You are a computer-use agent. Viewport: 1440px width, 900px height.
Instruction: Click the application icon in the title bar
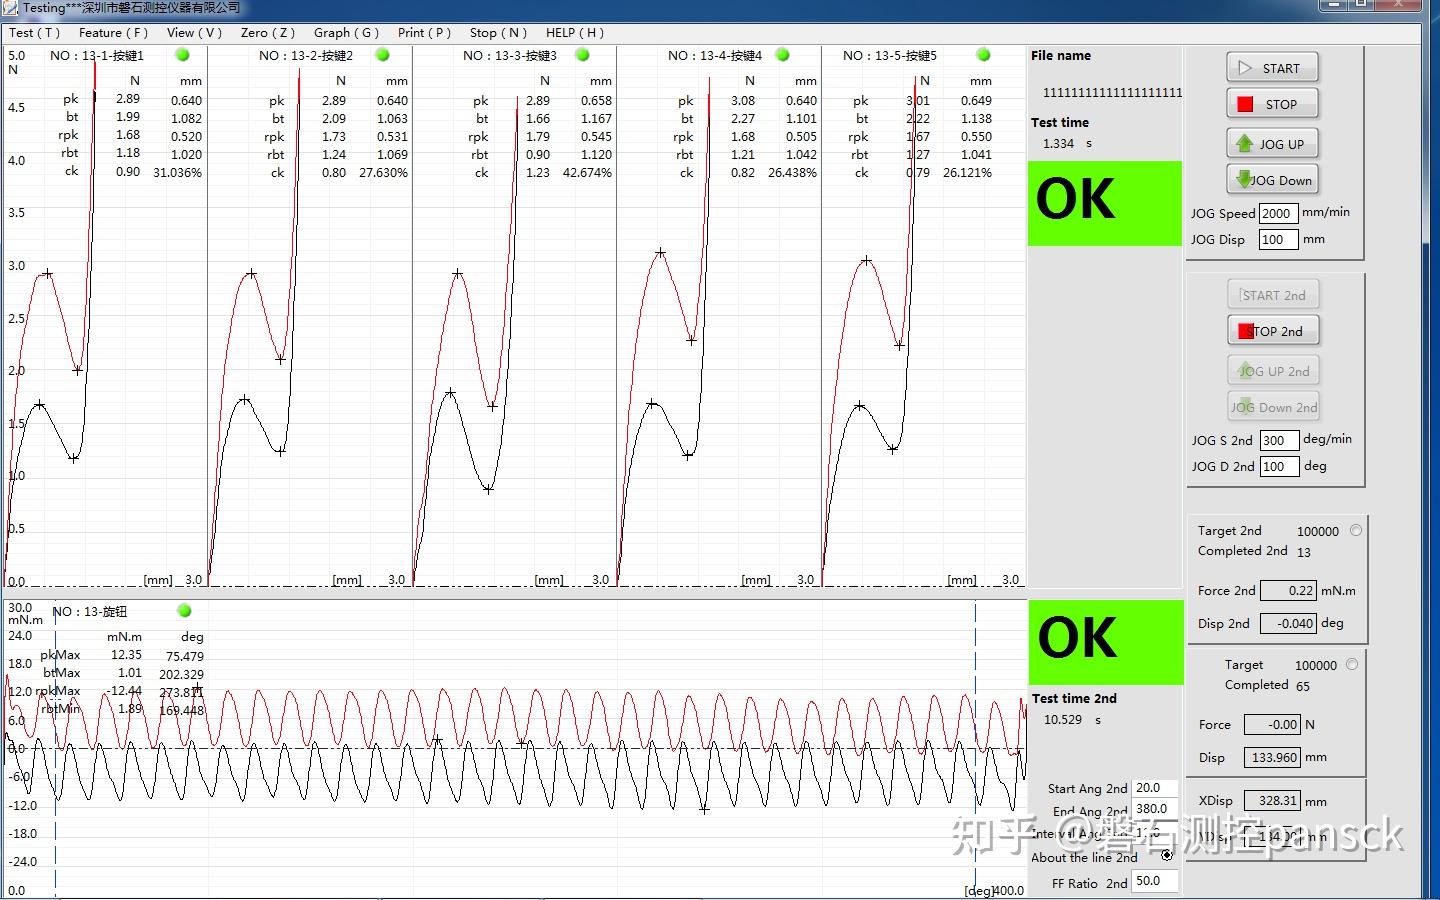[9, 7]
